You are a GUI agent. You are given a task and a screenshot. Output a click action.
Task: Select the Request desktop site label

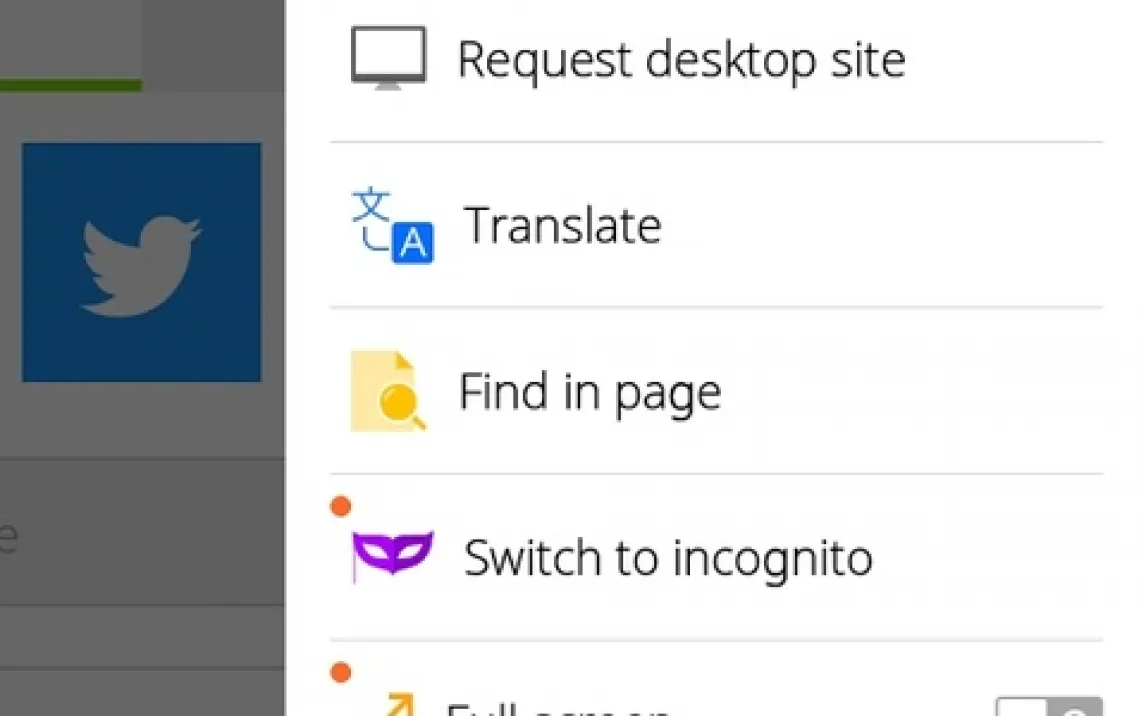tap(680, 60)
